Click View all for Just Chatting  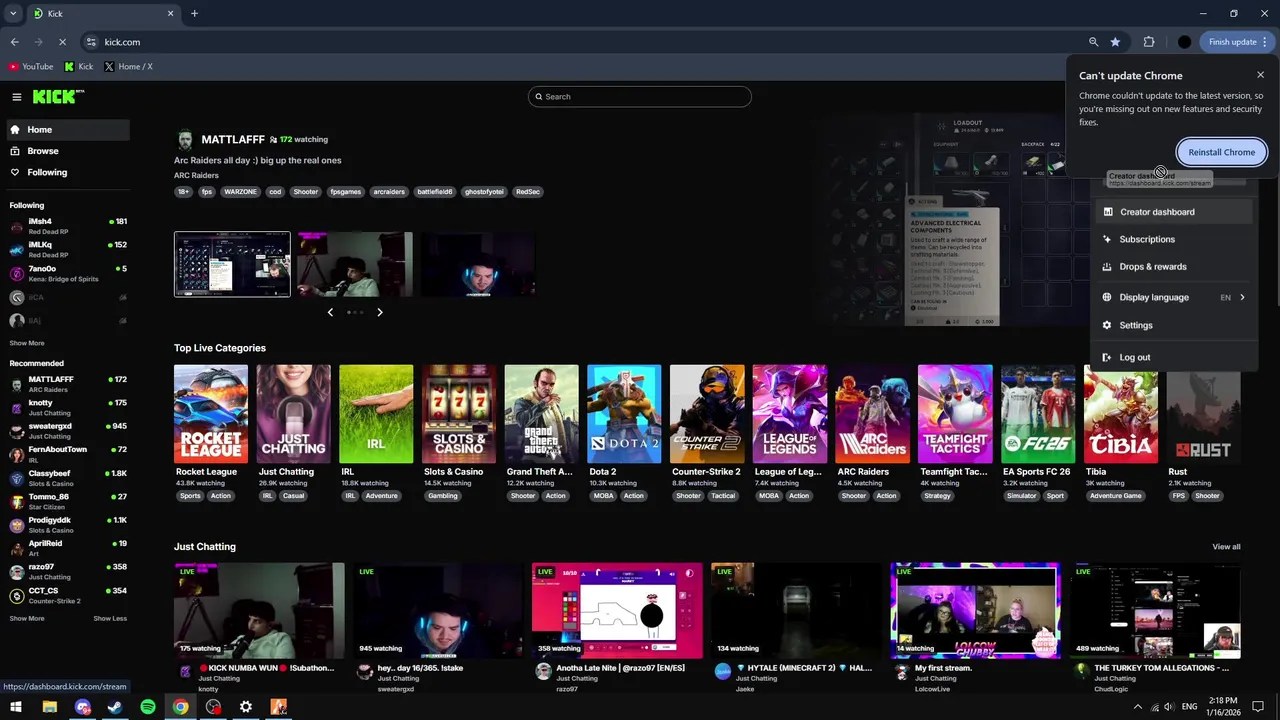[x=1226, y=547]
